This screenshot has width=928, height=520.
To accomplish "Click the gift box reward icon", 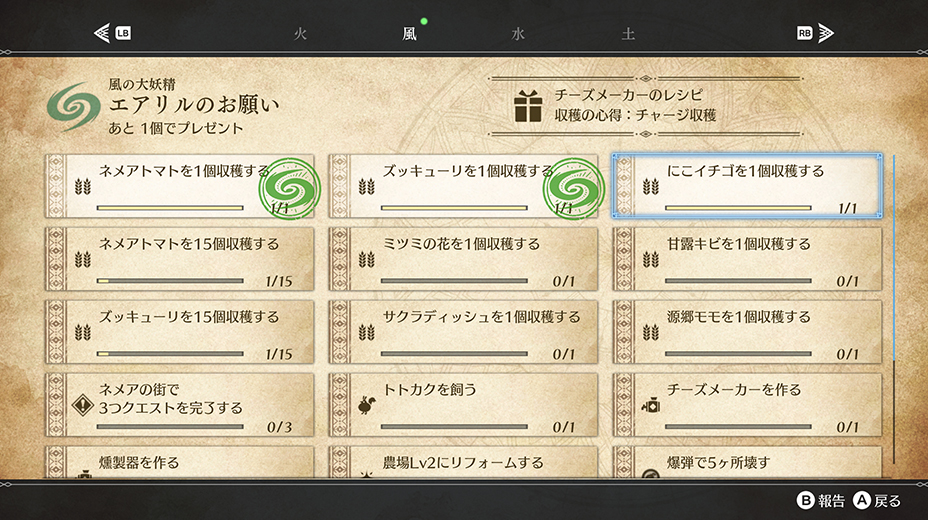I will [x=528, y=106].
